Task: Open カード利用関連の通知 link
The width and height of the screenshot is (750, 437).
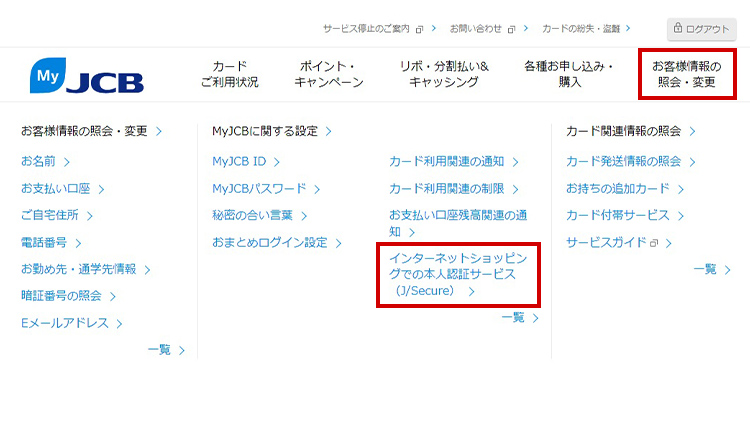Action: 447,162
